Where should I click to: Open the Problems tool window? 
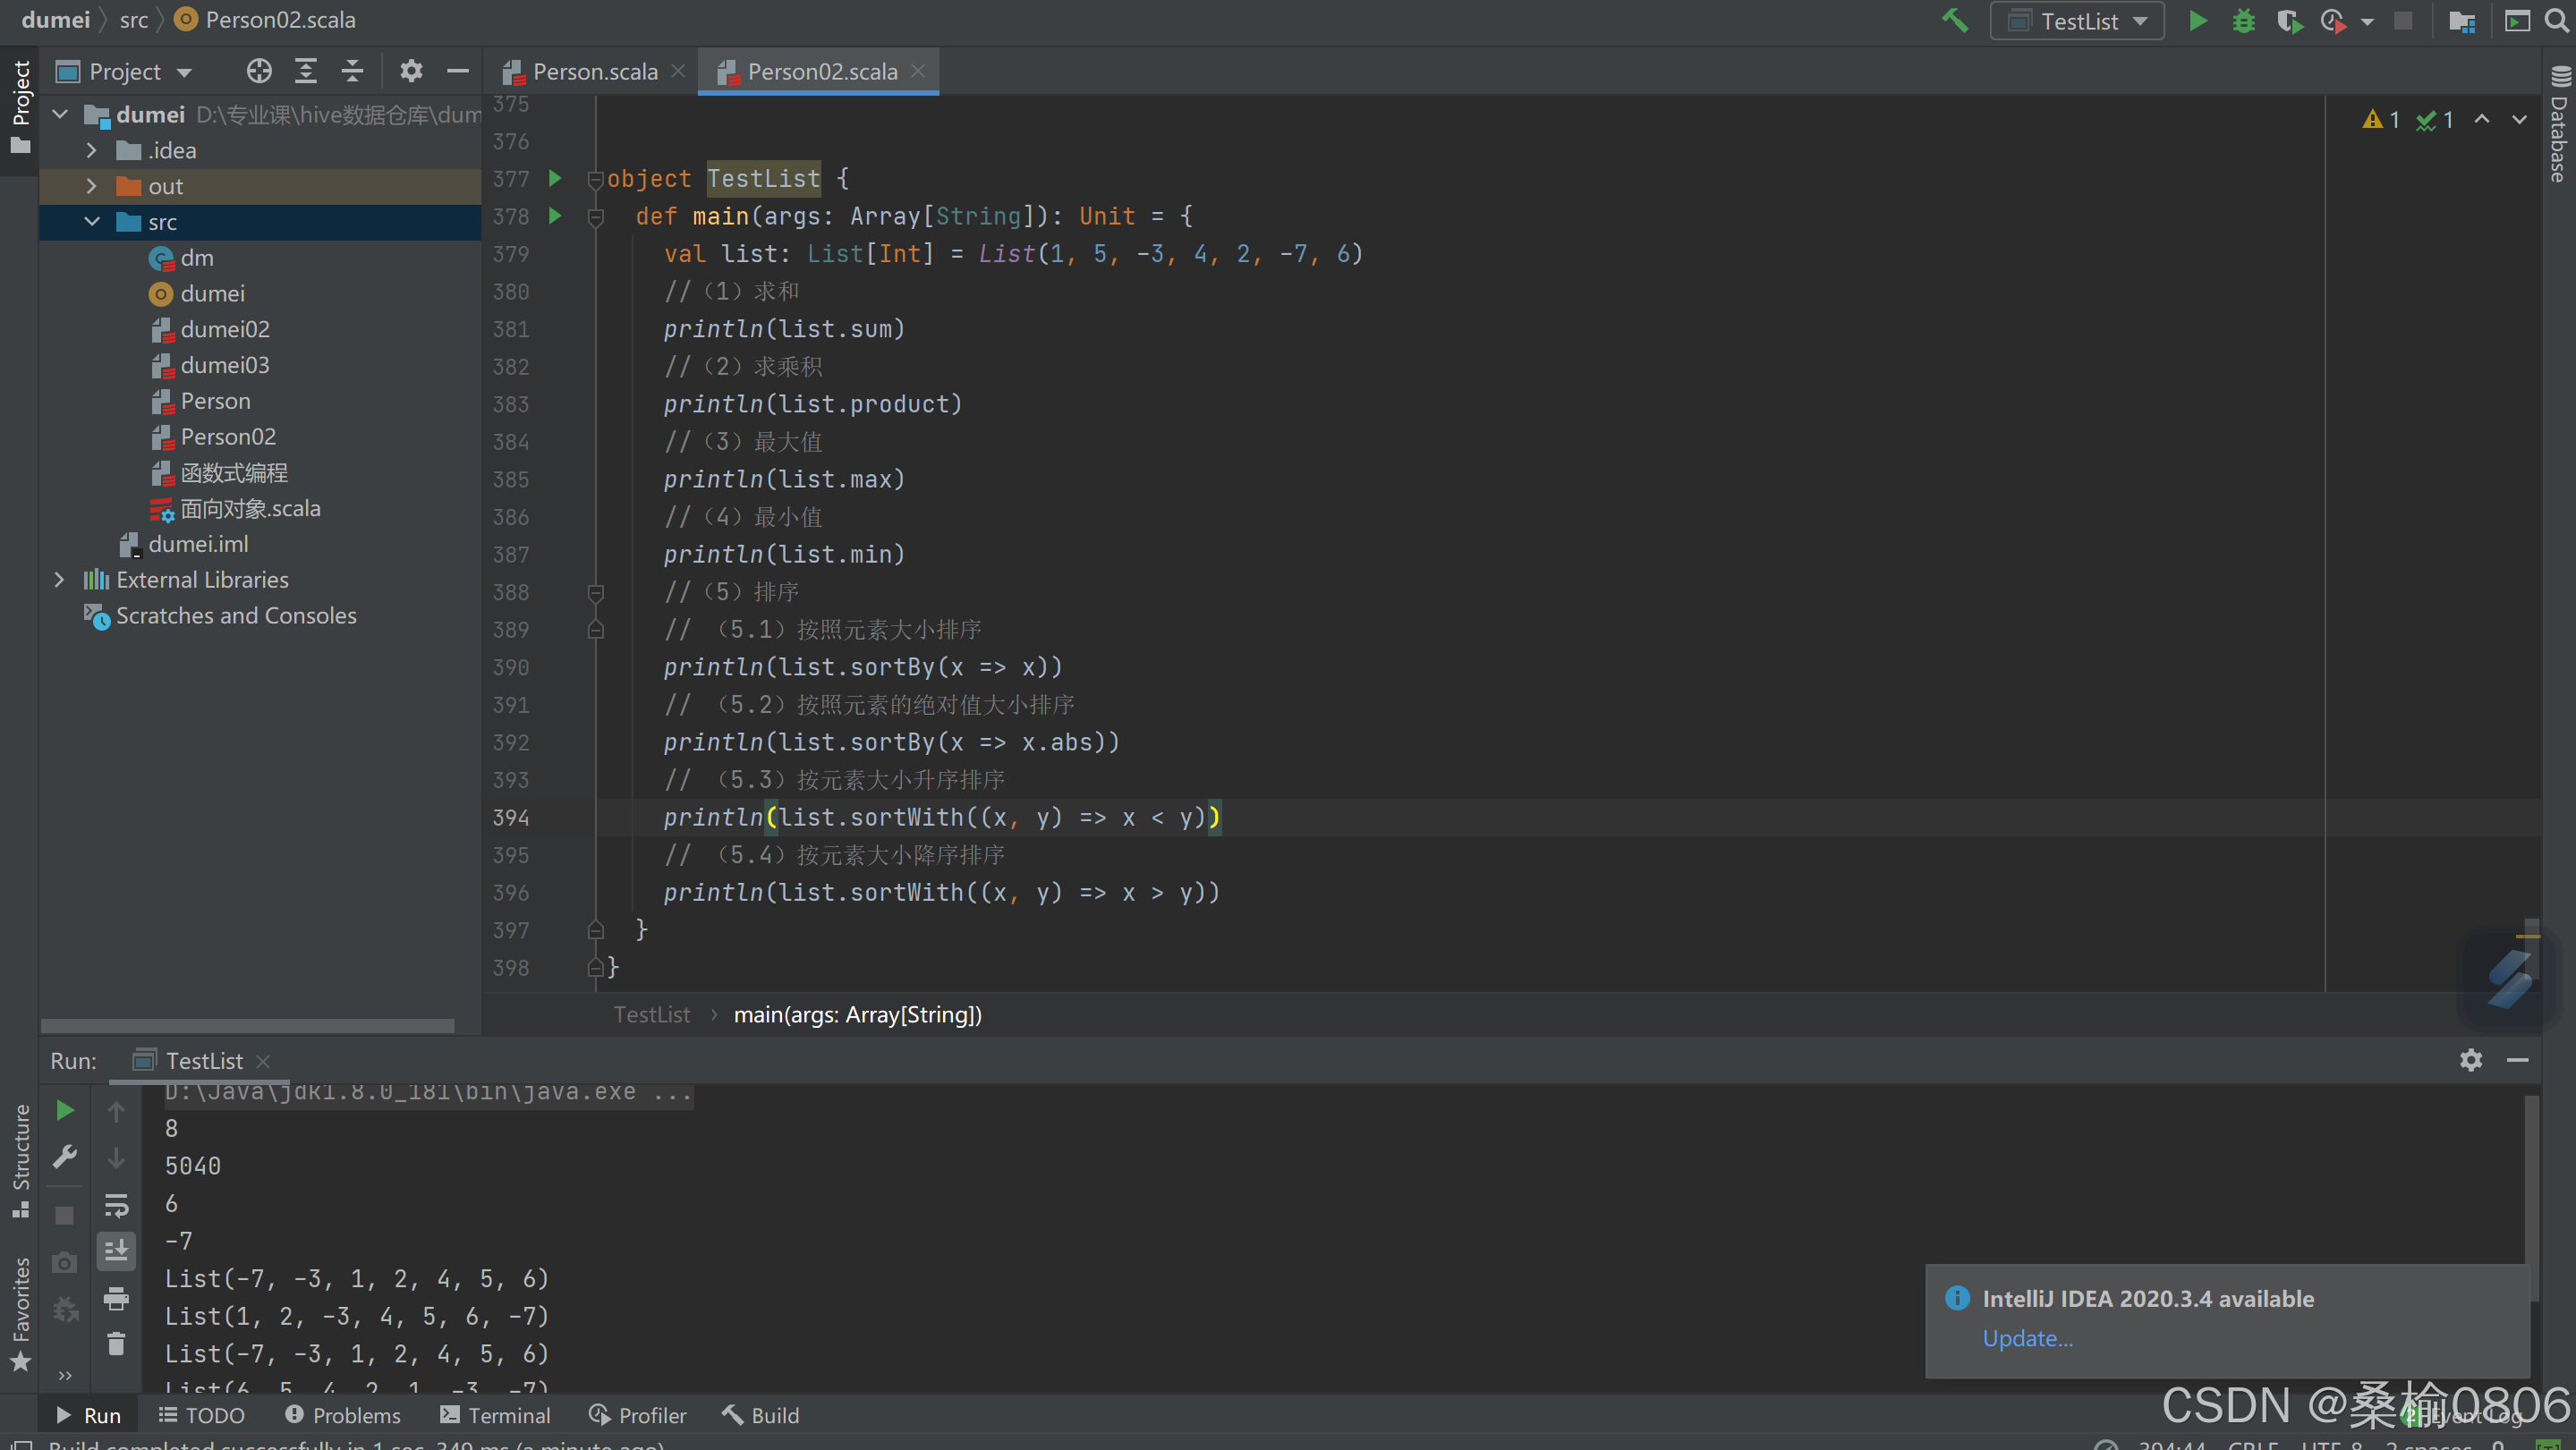343,1415
